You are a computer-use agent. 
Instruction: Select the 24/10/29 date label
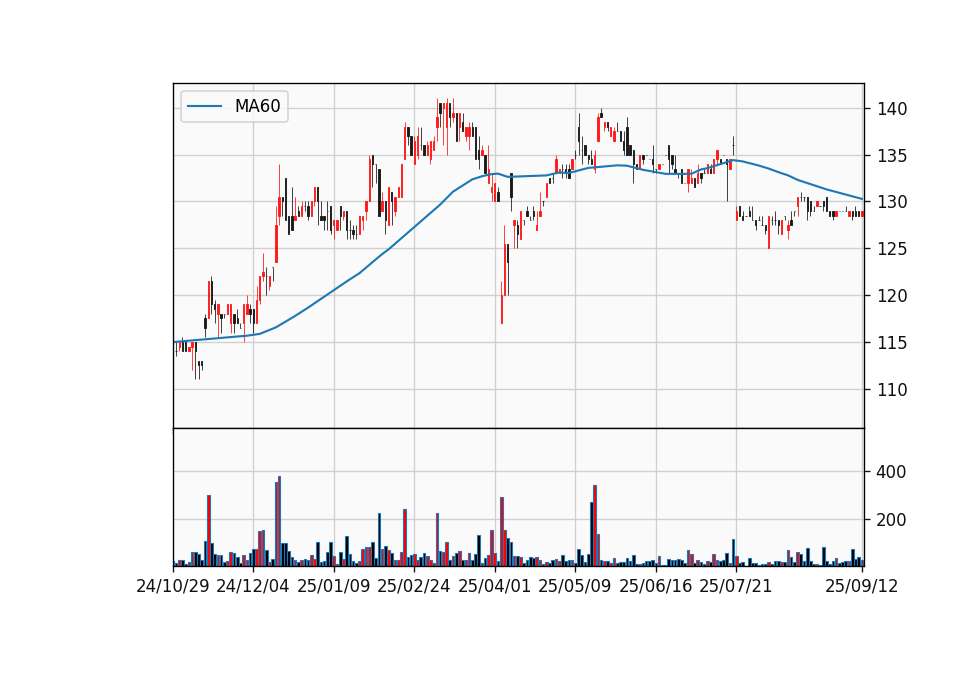pyautogui.click(x=173, y=587)
